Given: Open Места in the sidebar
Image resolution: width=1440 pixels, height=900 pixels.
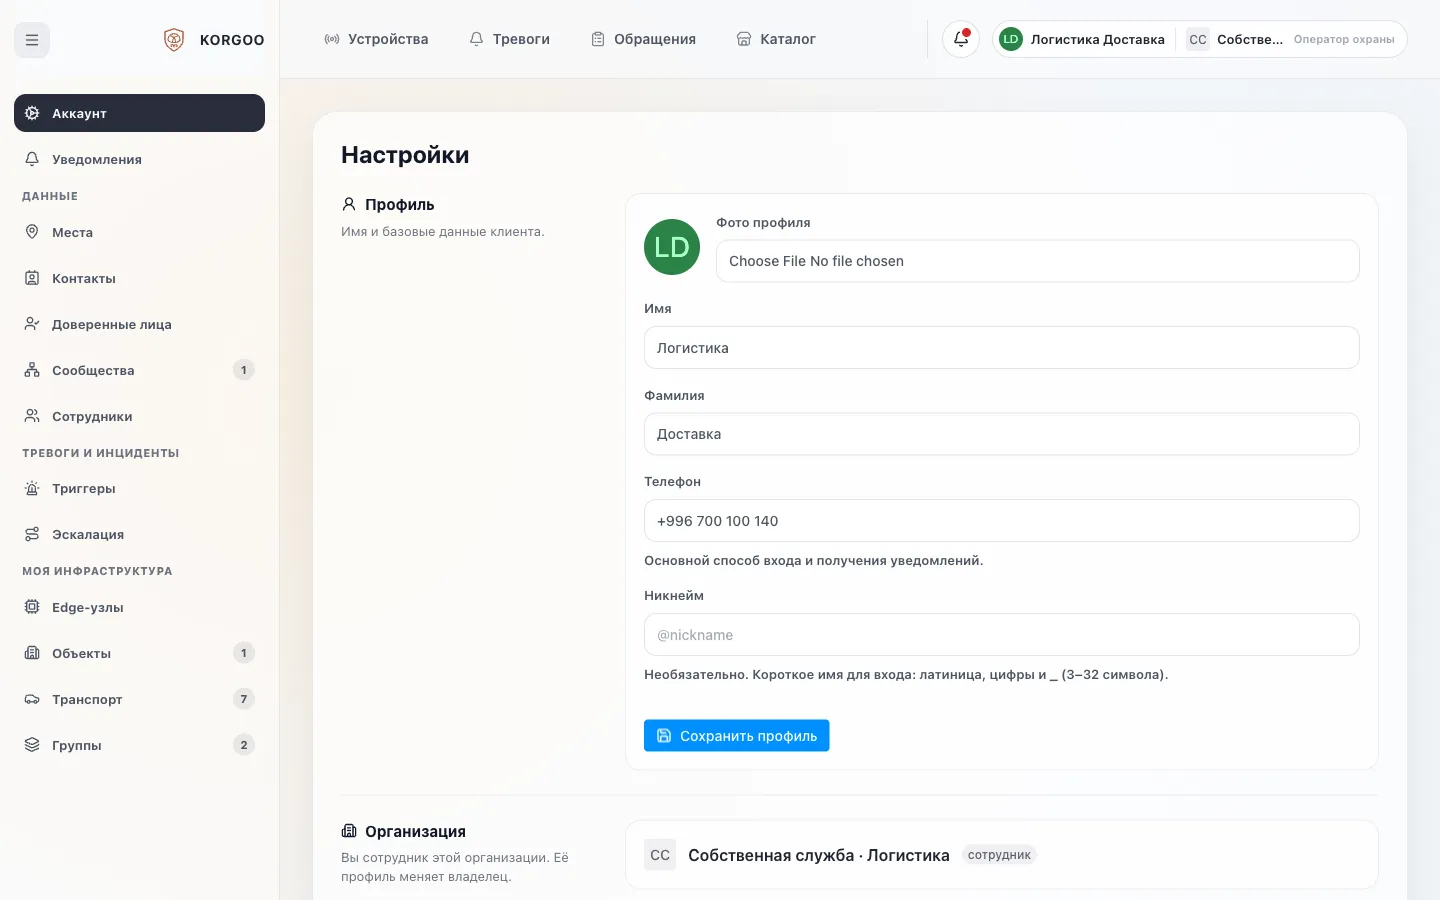Looking at the screenshot, I should 140,232.
